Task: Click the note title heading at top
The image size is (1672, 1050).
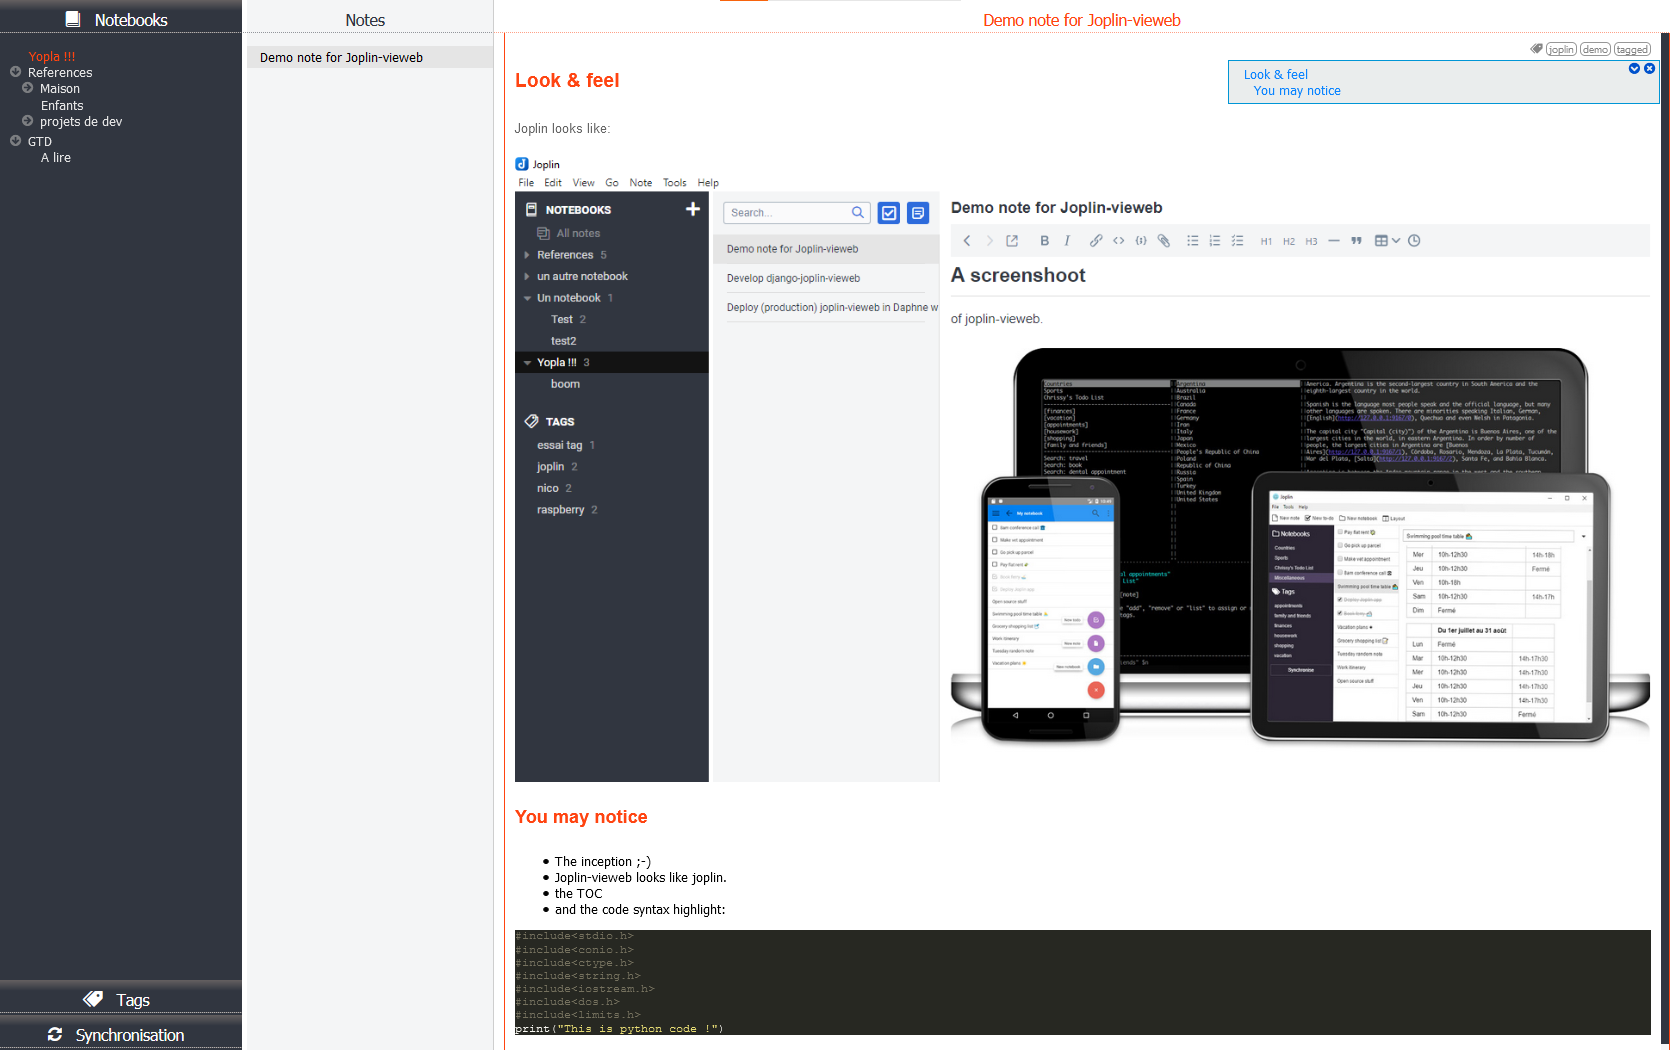Action: click(1081, 19)
